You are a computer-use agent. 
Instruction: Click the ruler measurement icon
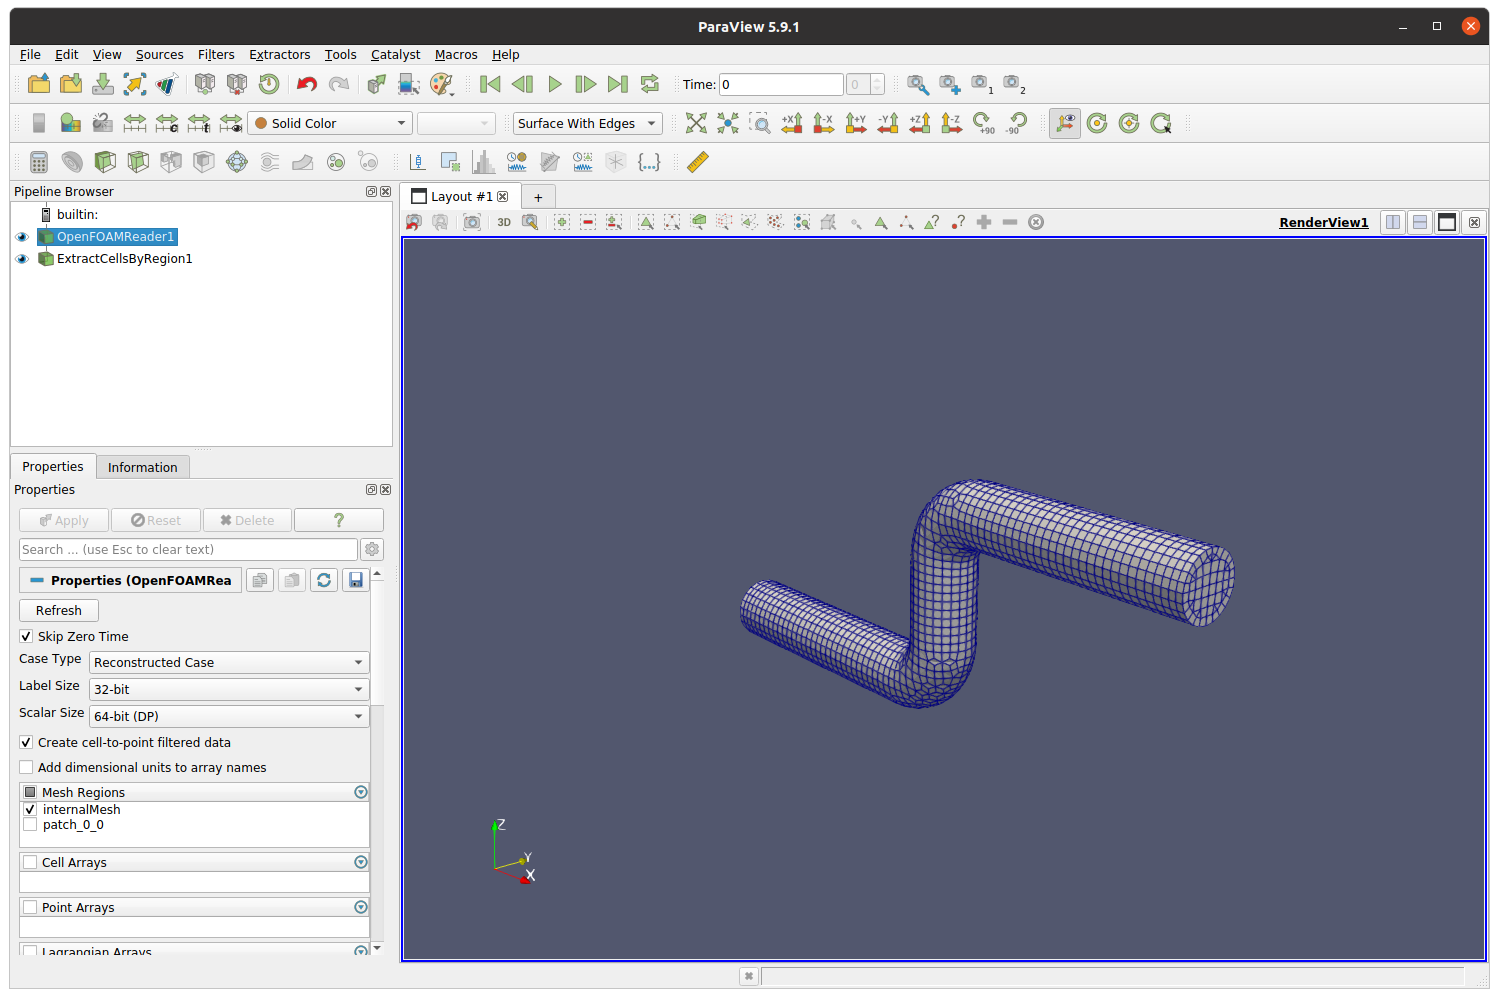click(x=698, y=161)
